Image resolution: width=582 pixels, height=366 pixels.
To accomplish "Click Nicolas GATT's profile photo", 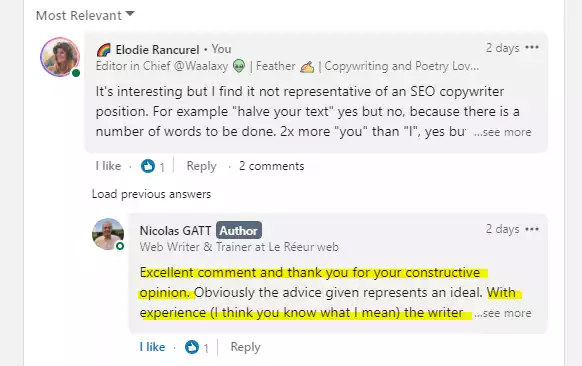I will tap(108, 234).
